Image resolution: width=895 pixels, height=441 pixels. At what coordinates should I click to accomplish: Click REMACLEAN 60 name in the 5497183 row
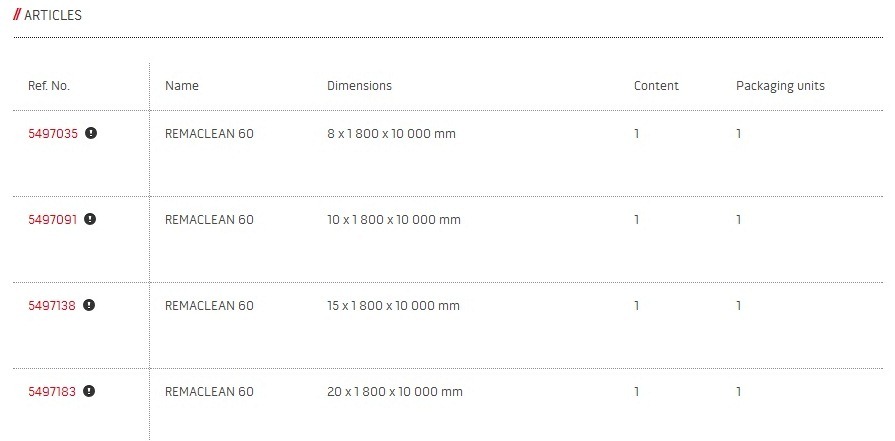[x=209, y=392]
